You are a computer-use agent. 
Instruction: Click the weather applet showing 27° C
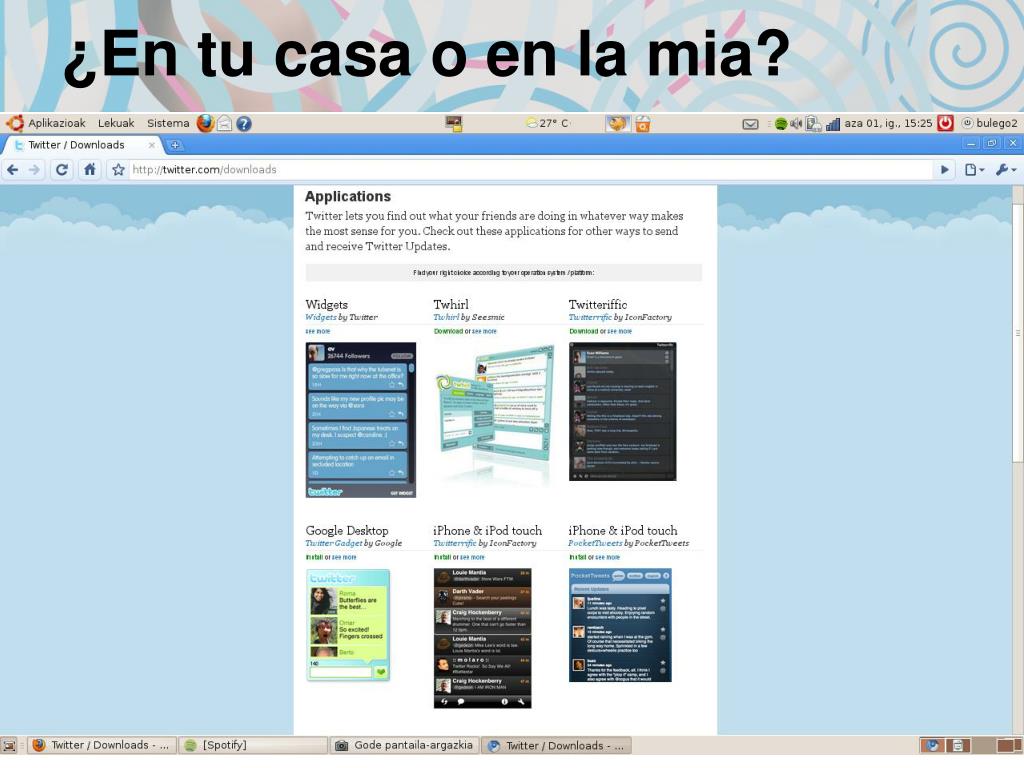coord(547,123)
